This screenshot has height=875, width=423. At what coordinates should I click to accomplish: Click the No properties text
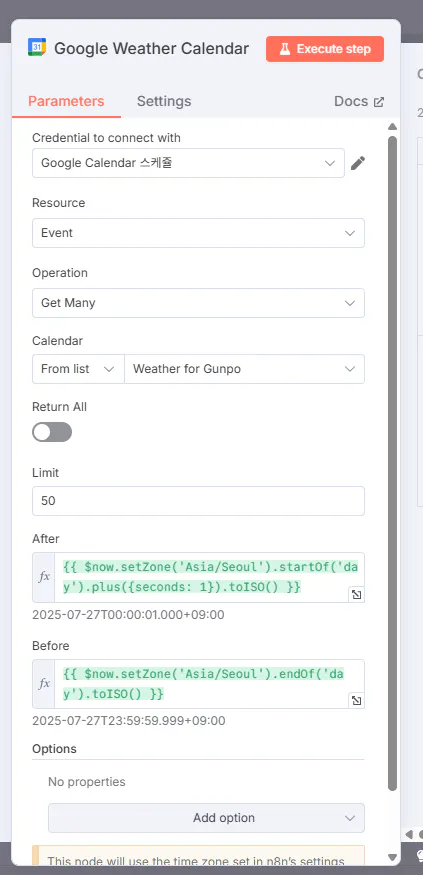tap(86, 782)
